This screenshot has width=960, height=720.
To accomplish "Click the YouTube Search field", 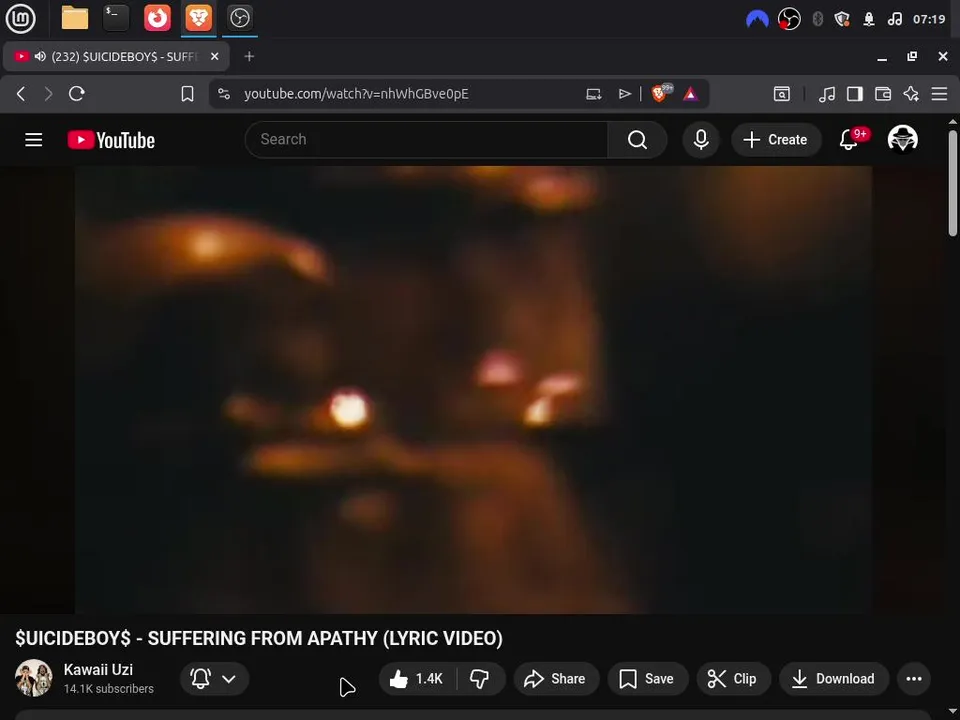I will click(x=426, y=140).
